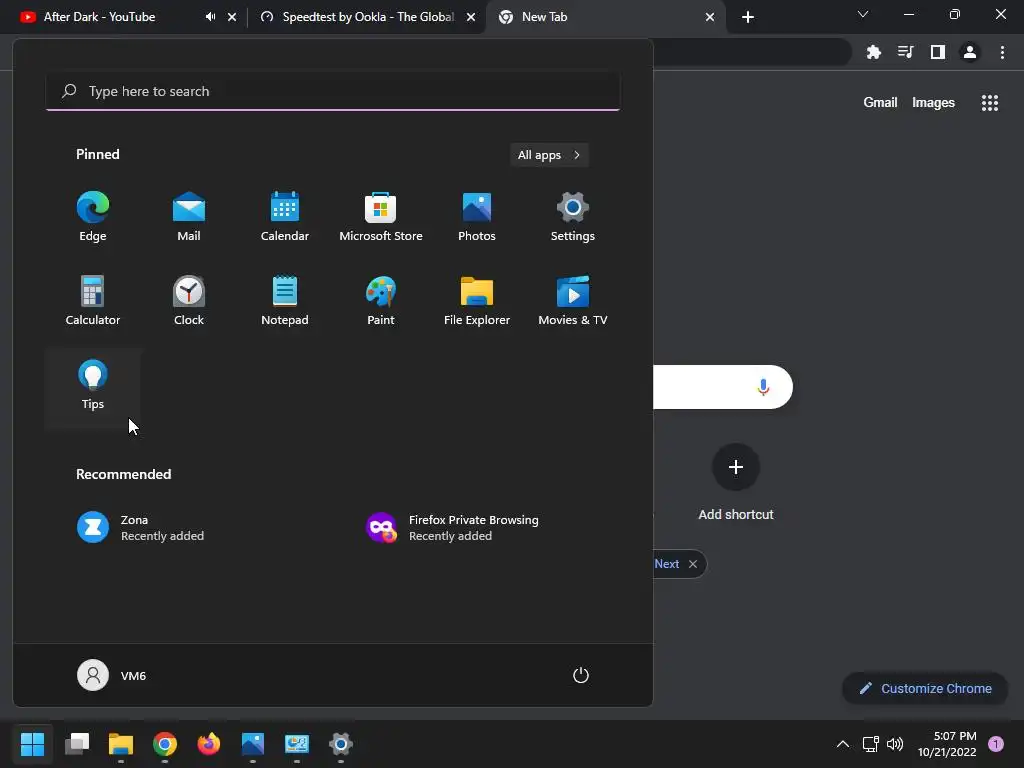Open Chrome three-dot menu
Viewport: 1024px width, 768px height.
point(1002,52)
